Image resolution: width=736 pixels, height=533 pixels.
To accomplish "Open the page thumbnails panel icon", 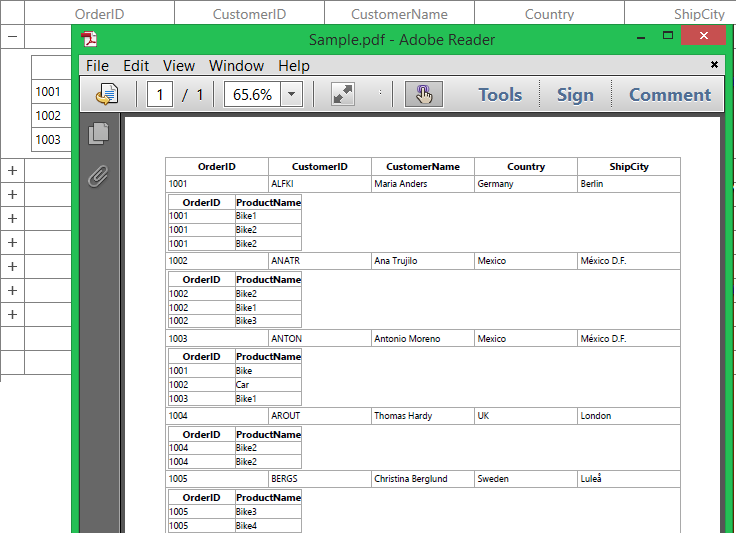I will (99, 134).
